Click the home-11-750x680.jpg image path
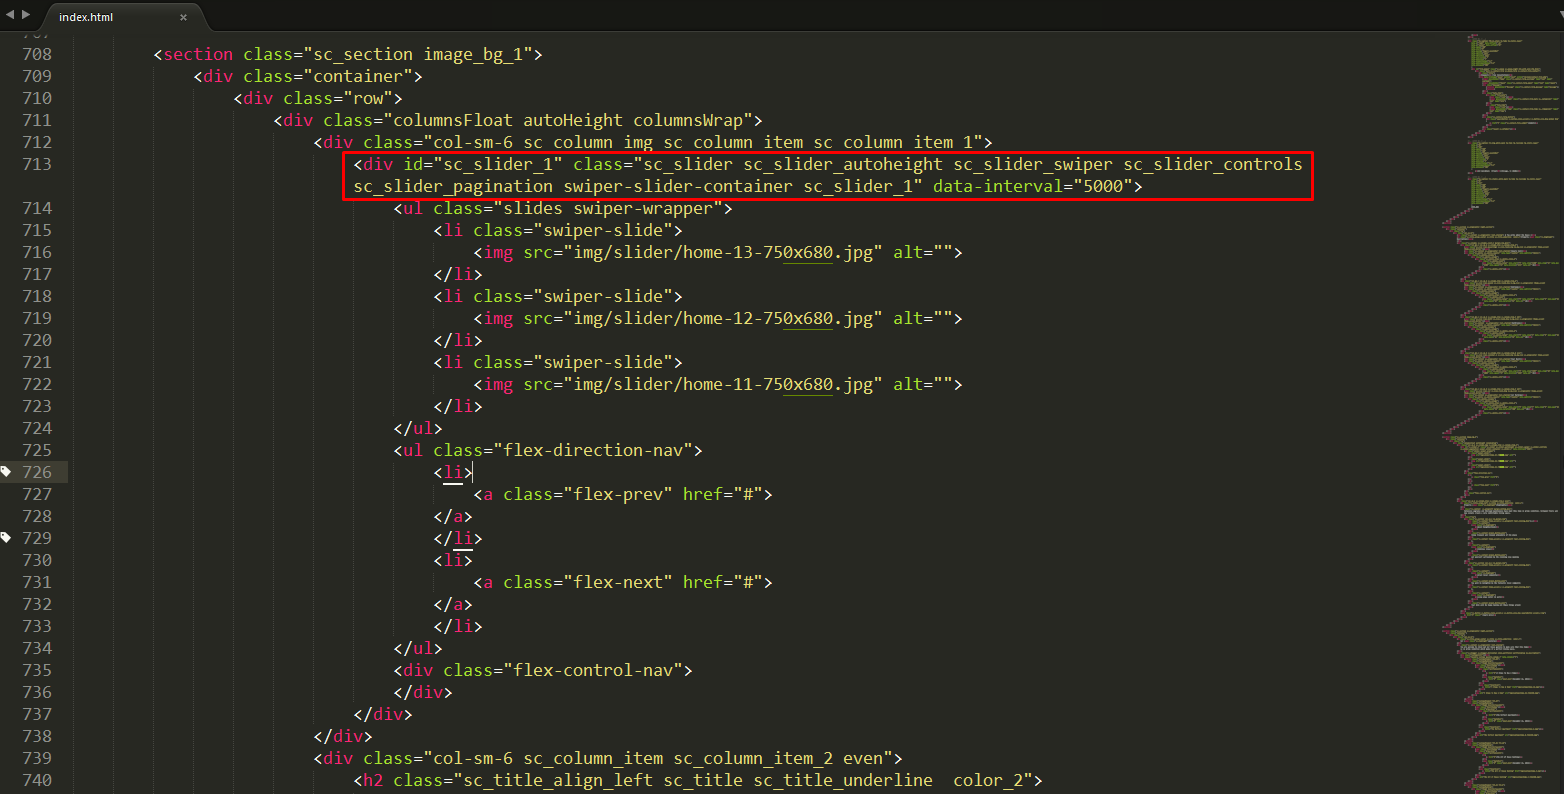This screenshot has height=794, width=1564. (722, 384)
